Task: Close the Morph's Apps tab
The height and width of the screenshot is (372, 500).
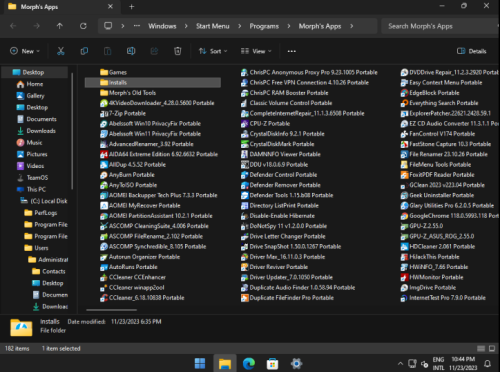Action: [110, 7]
